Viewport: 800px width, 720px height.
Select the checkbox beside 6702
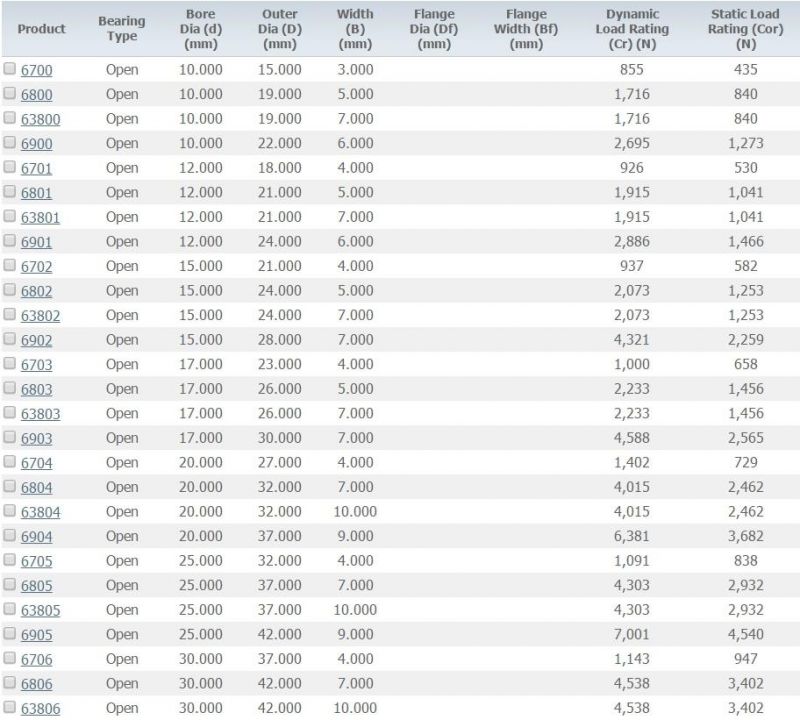pyautogui.click(x=10, y=265)
